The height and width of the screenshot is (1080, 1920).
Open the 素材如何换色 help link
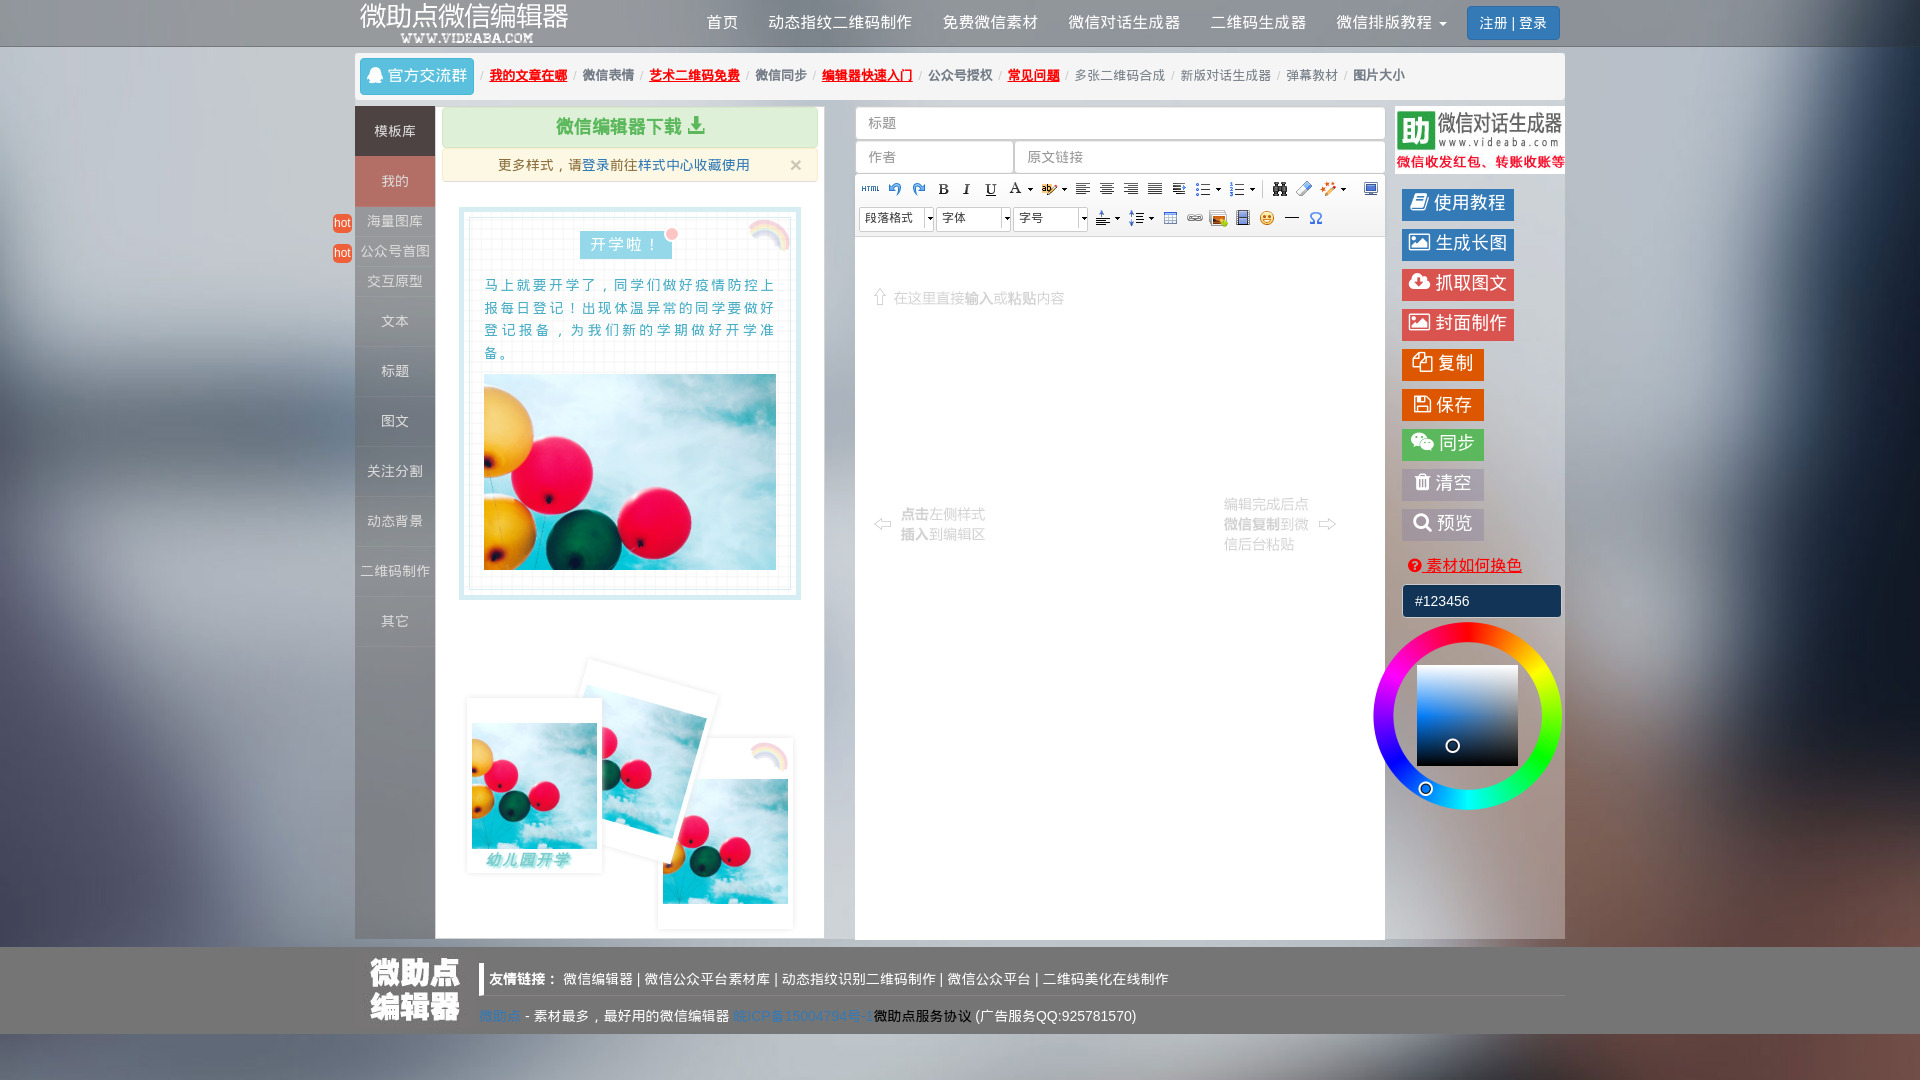(1465, 566)
